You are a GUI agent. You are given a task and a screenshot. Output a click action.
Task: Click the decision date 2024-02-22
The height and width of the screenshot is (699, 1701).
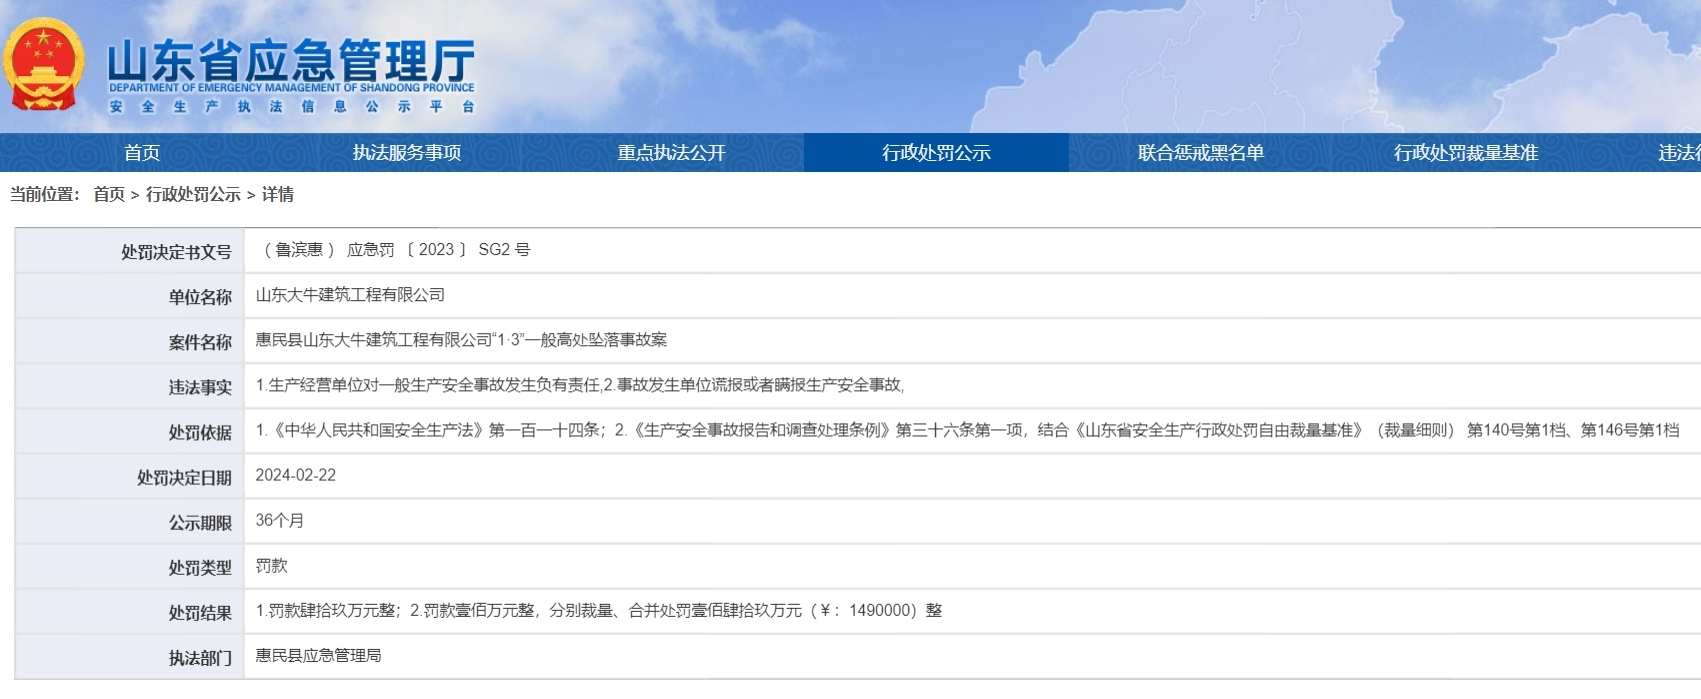(296, 475)
